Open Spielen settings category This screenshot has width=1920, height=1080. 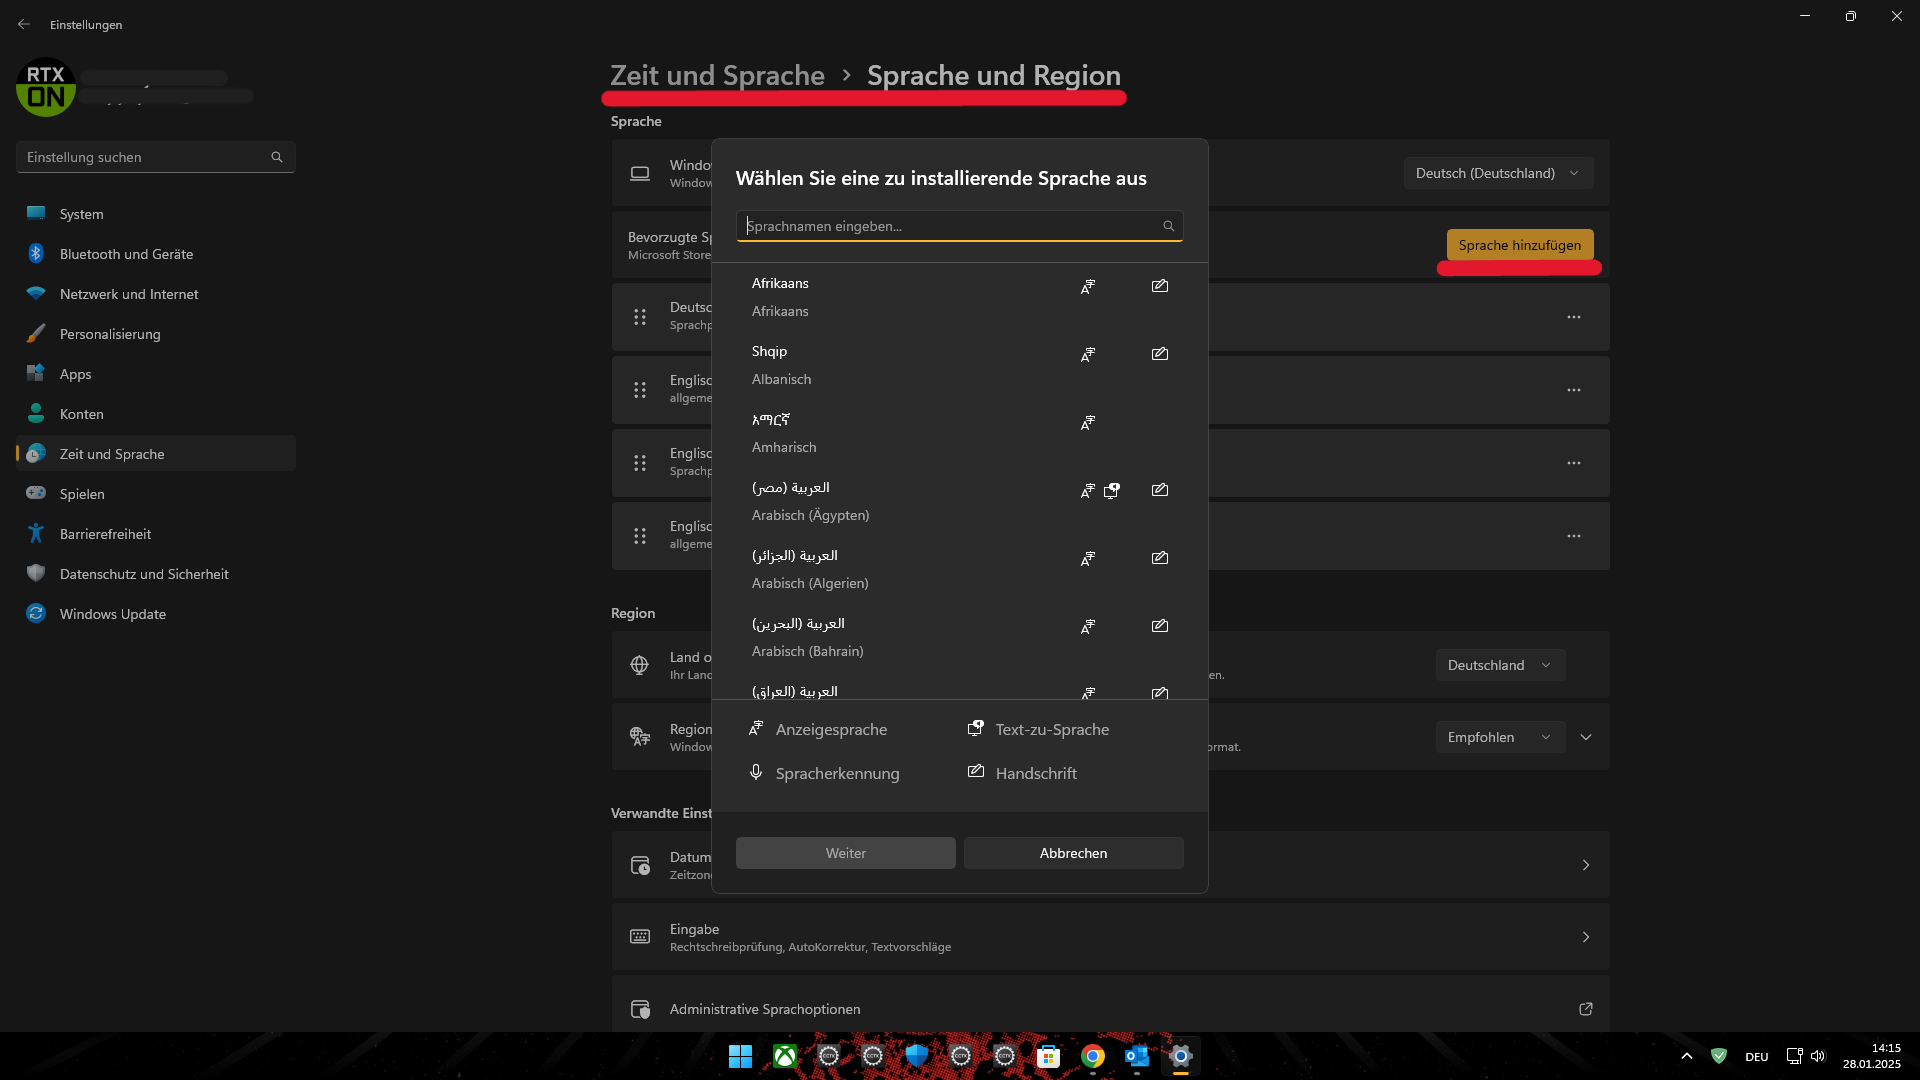point(156,494)
